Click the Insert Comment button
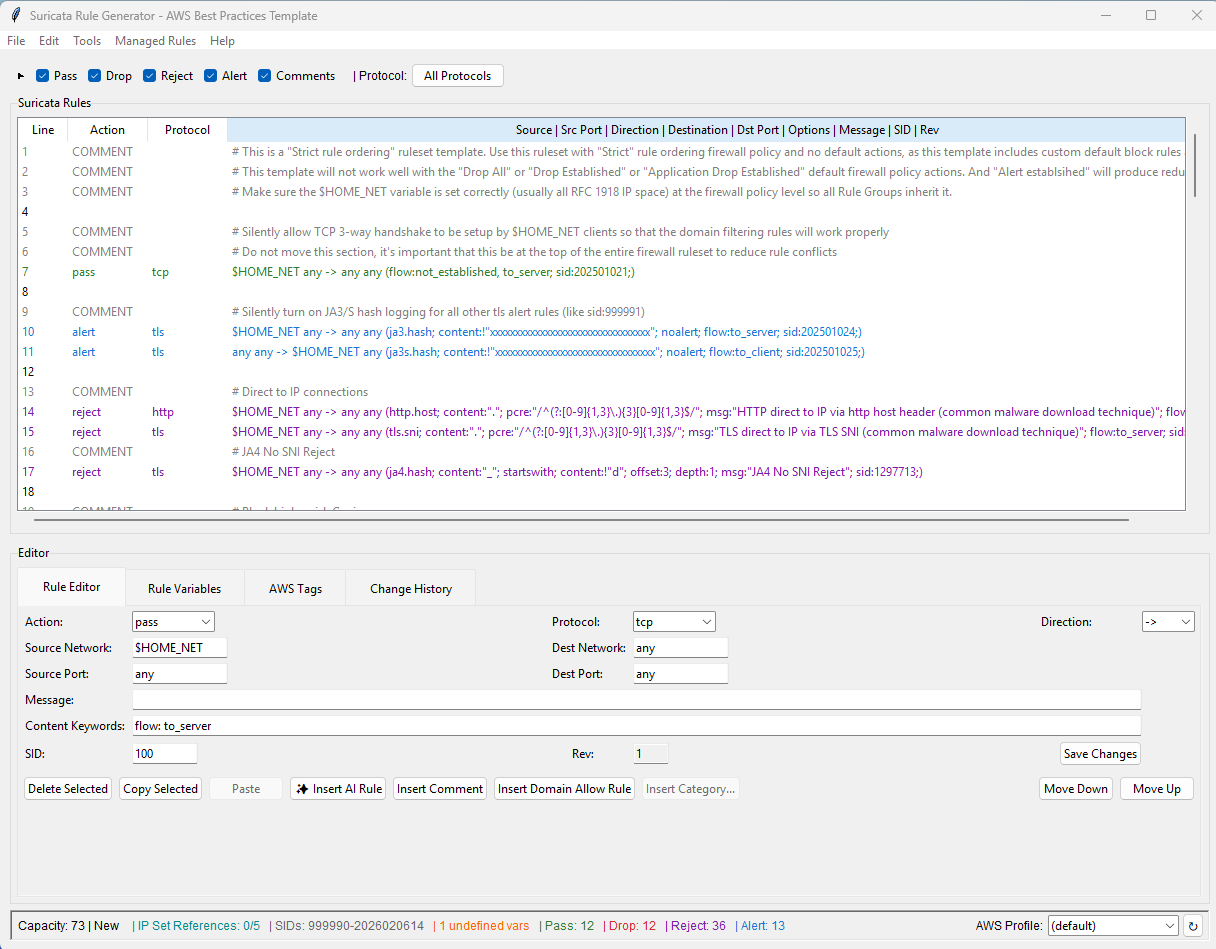Viewport: 1216px width, 949px height. tap(440, 789)
